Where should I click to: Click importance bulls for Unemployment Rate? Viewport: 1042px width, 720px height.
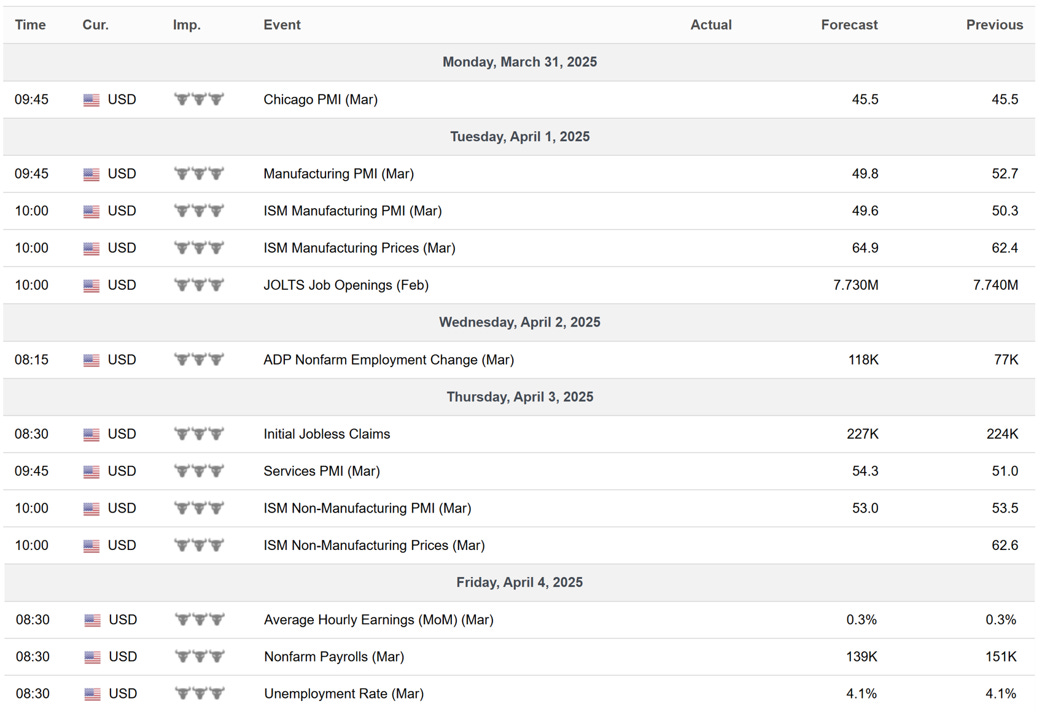coord(199,694)
